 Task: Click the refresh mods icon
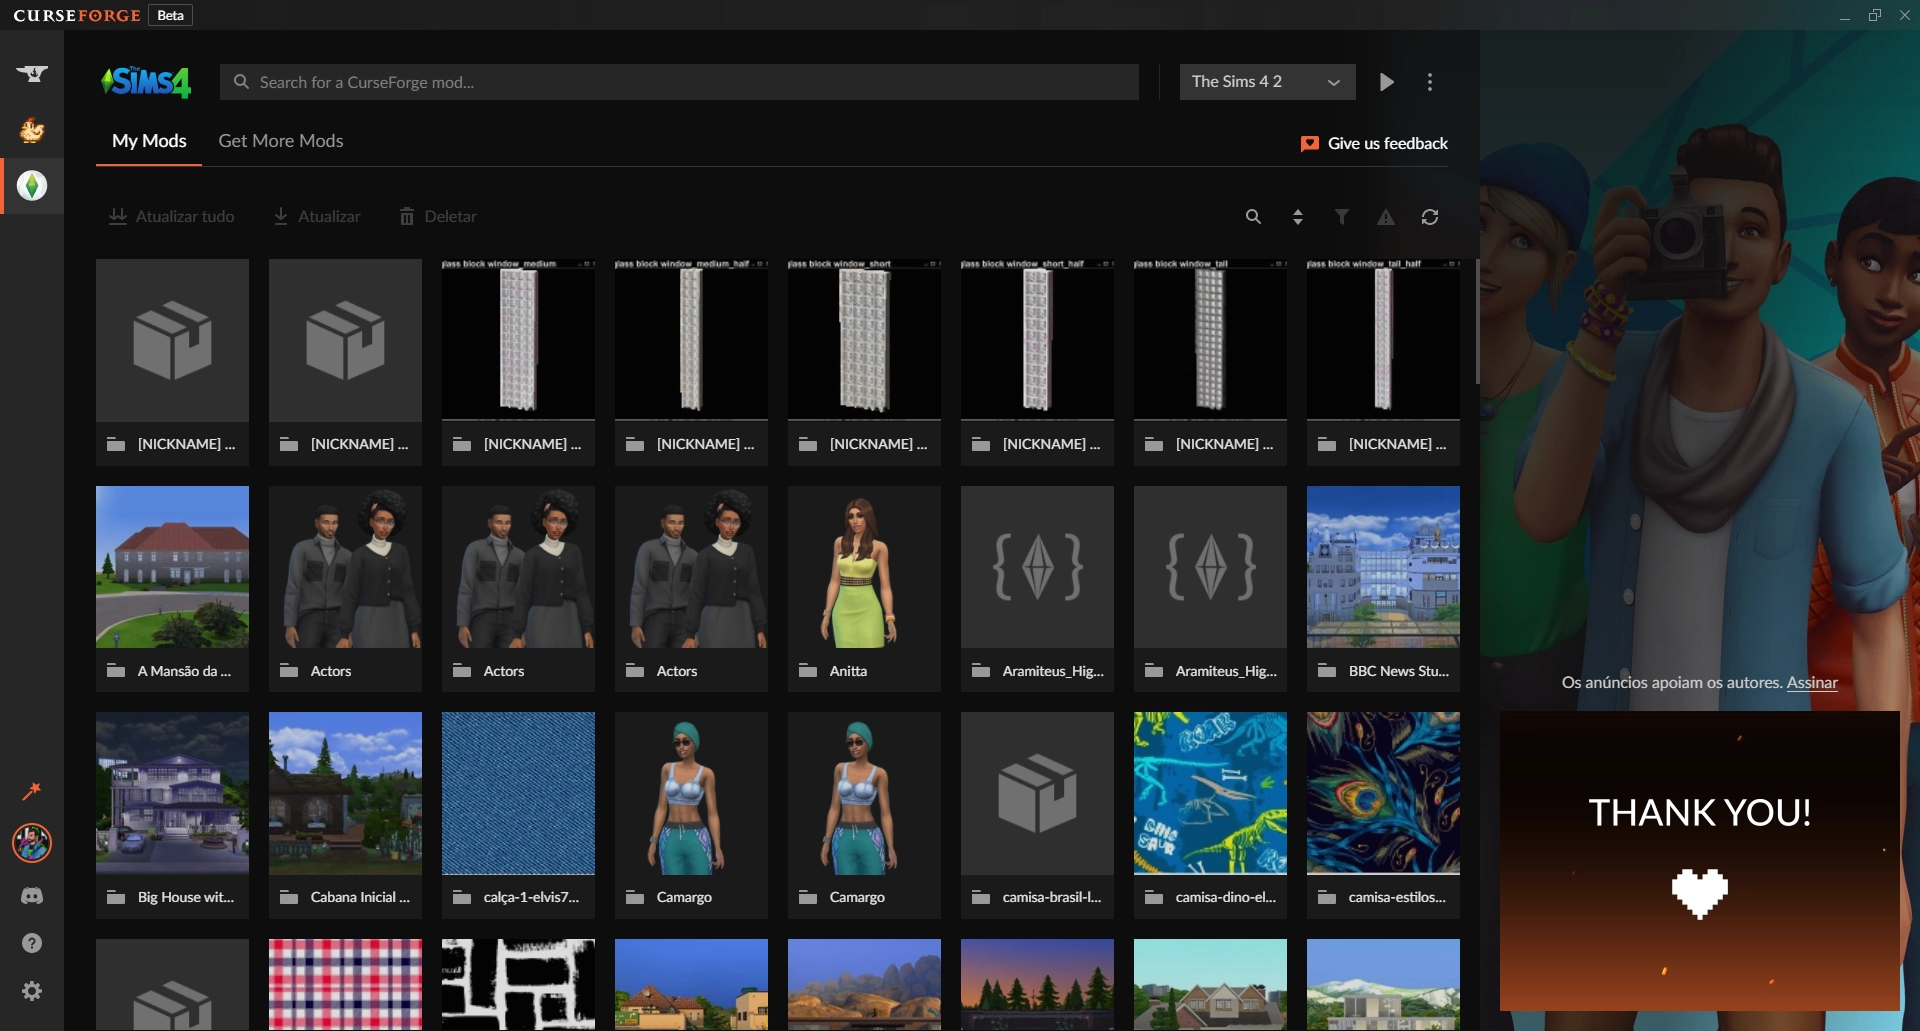click(1430, 217)
